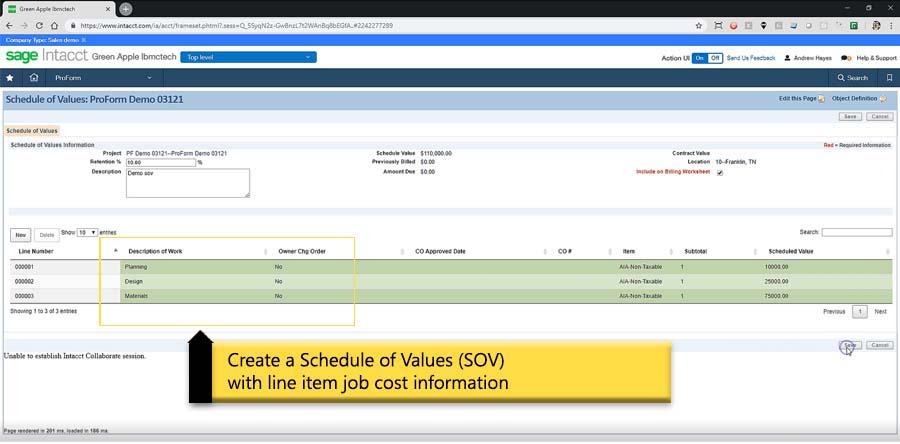Click scheduled value 10000.00
Screen dimensions: 900x444
776,267
